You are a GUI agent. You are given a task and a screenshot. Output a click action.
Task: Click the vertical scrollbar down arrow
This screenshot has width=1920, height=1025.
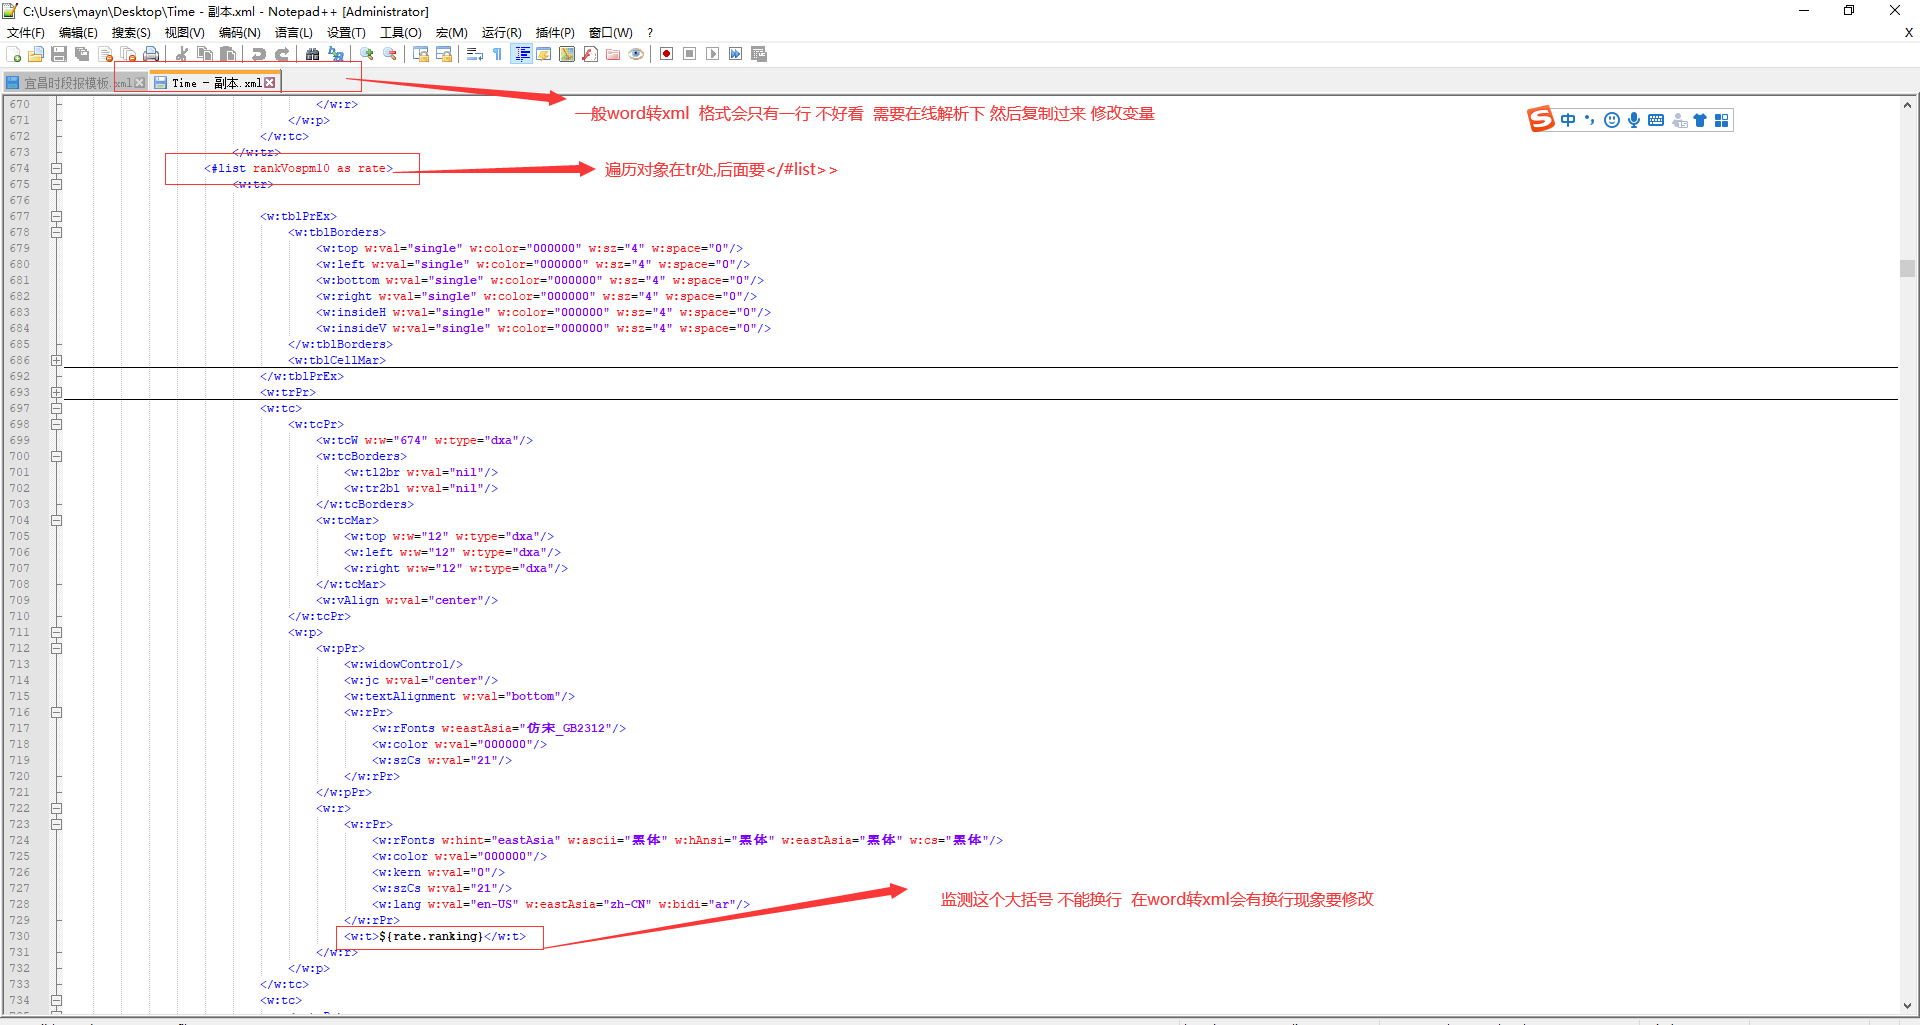(1908, 1006)
